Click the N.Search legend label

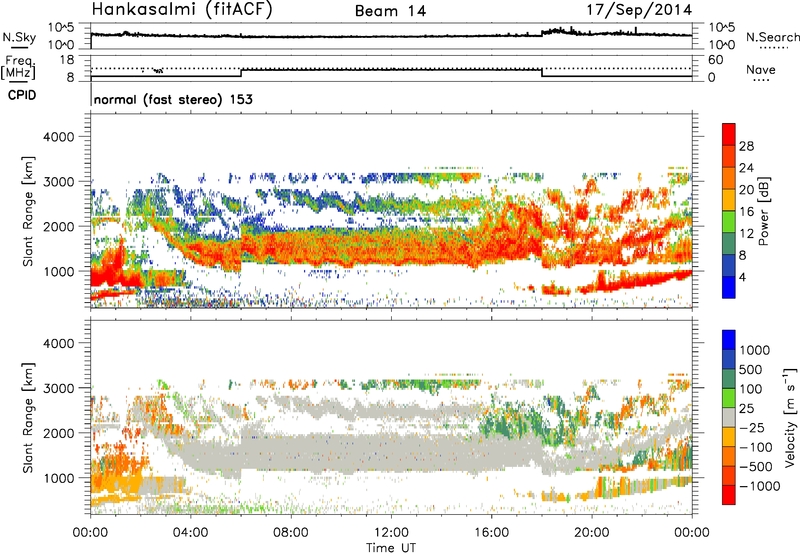pos(772,37)
